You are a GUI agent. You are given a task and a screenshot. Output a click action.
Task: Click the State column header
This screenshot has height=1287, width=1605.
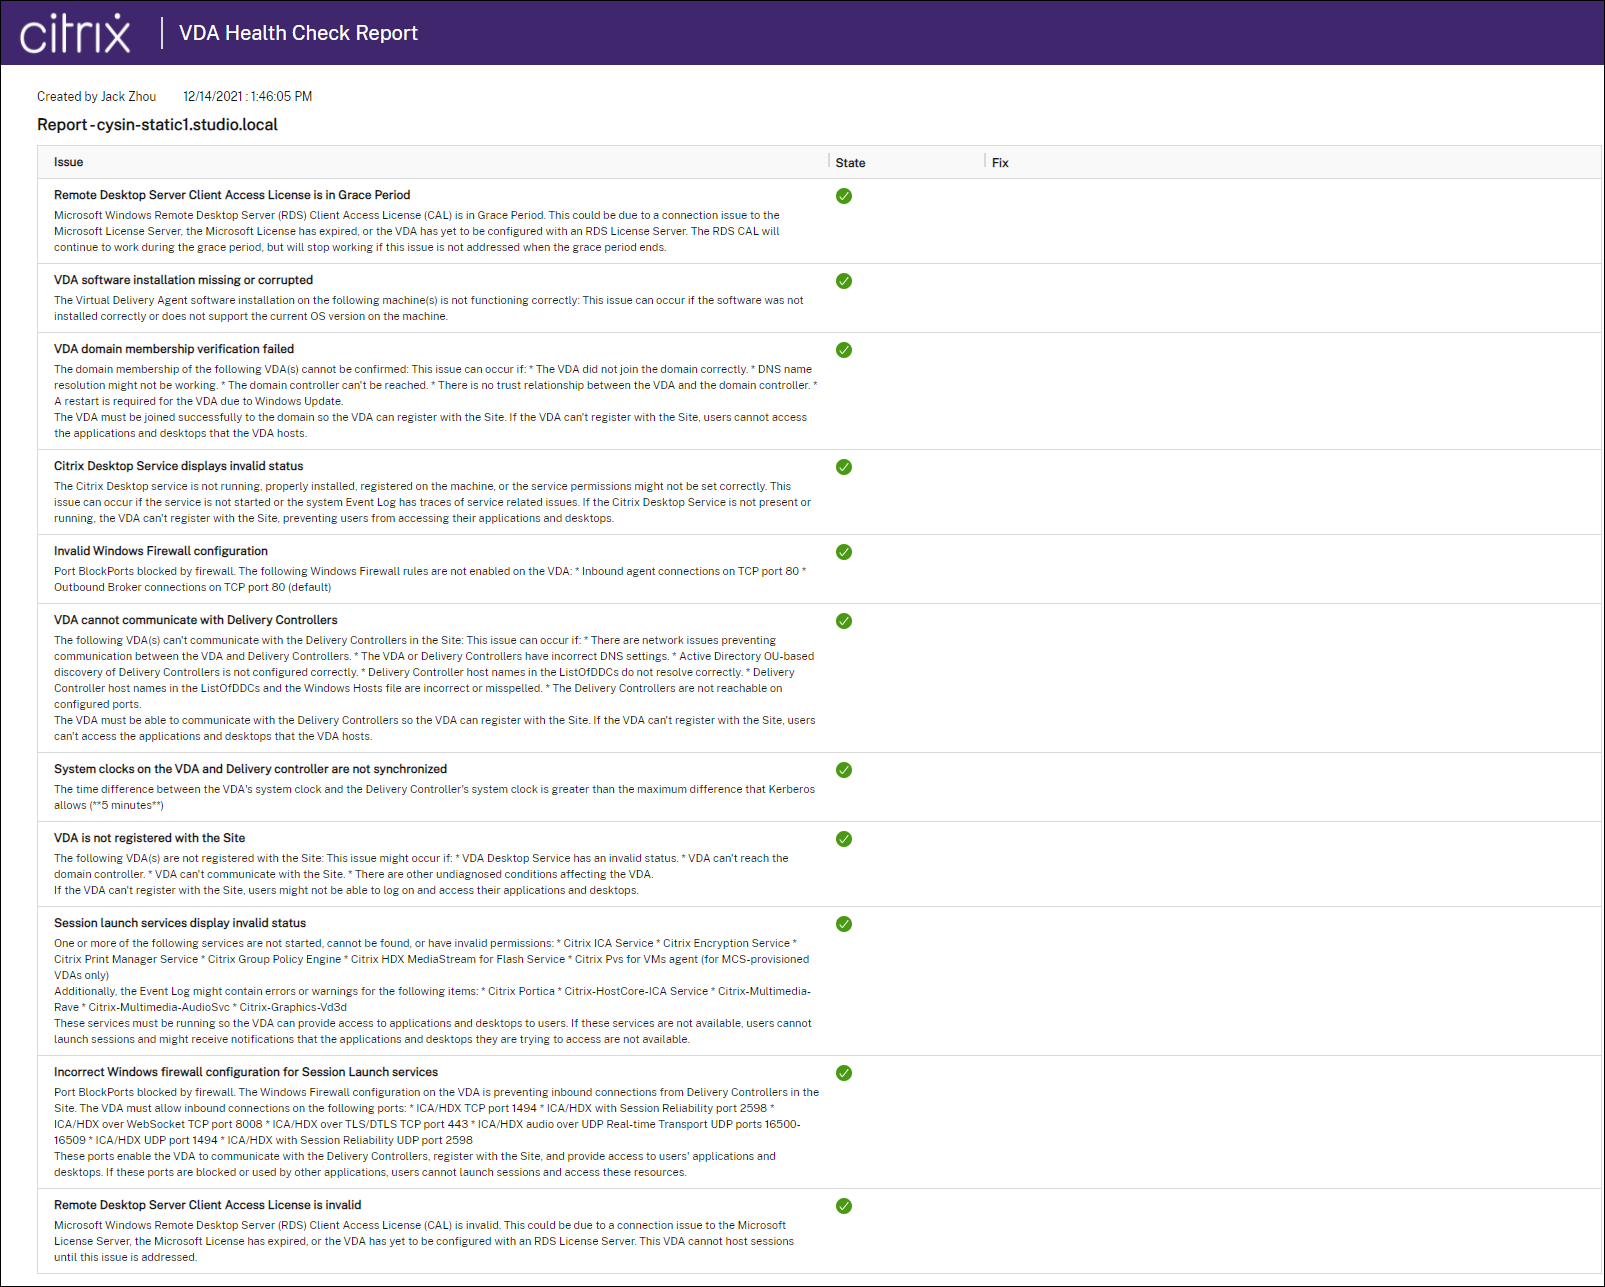(850, 163)
